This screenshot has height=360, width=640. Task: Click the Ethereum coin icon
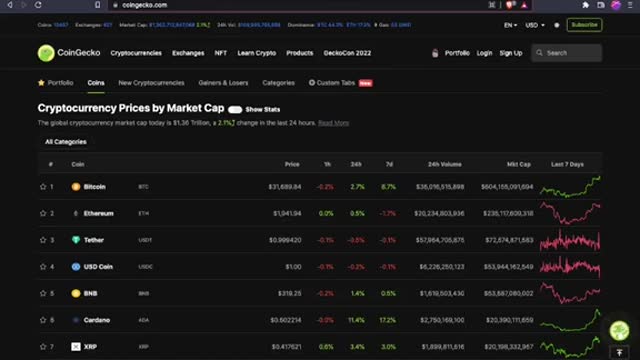[x=76, y=213]
